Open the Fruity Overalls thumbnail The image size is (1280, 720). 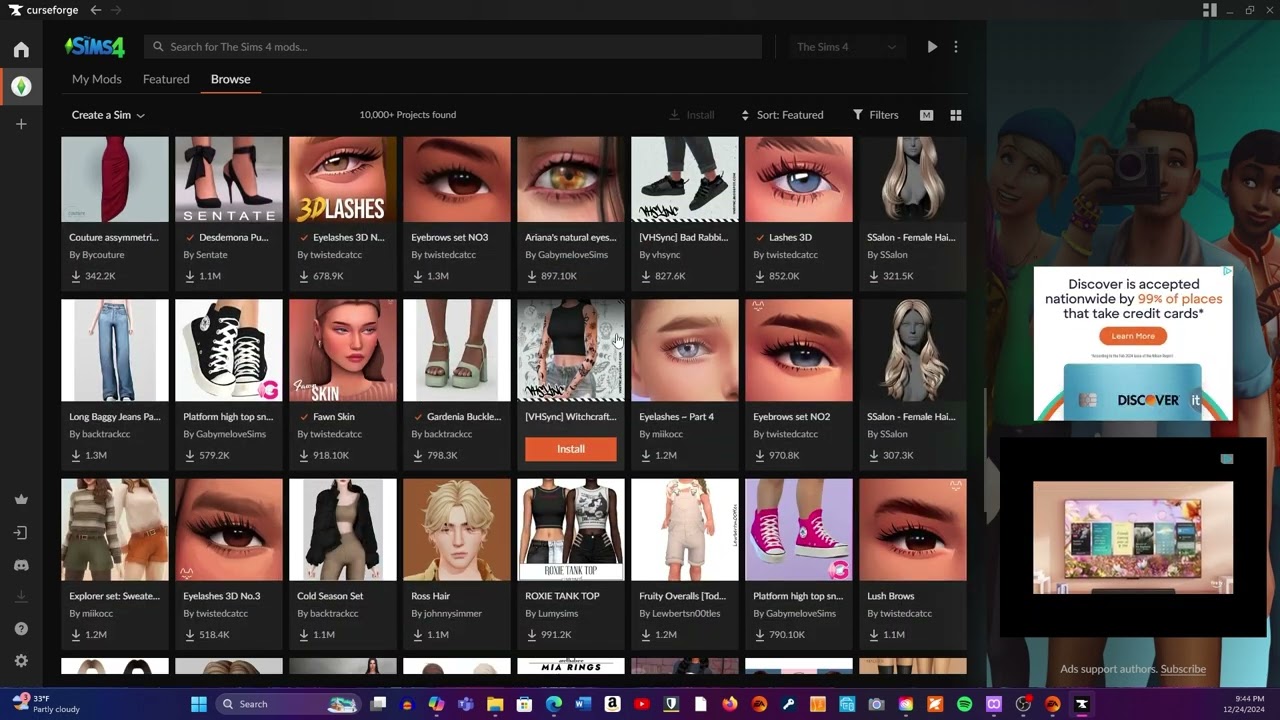[x=685, y=529]
